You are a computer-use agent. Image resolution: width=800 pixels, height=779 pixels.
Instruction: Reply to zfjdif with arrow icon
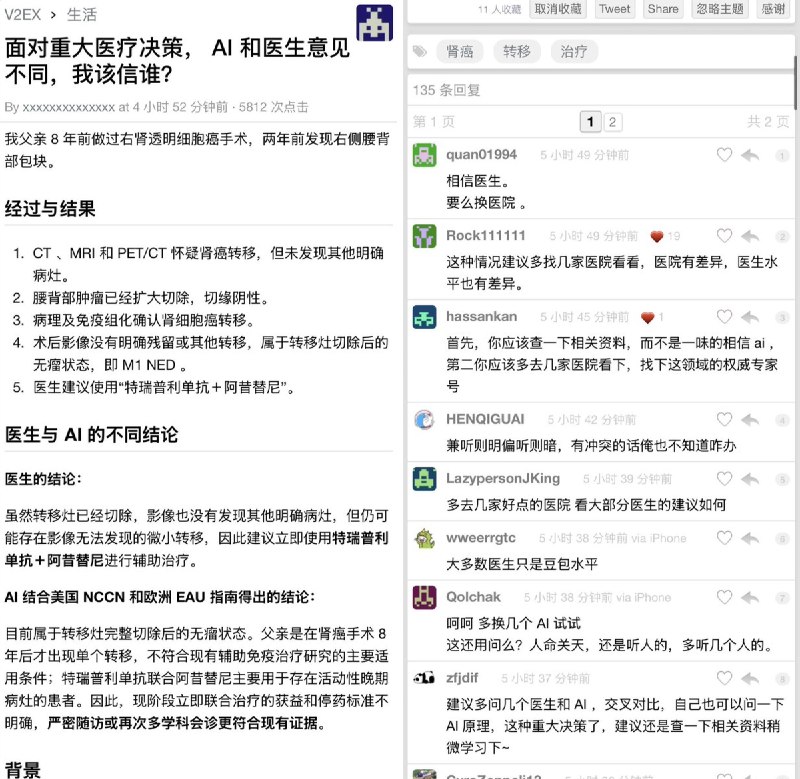(x=750, y=679)
